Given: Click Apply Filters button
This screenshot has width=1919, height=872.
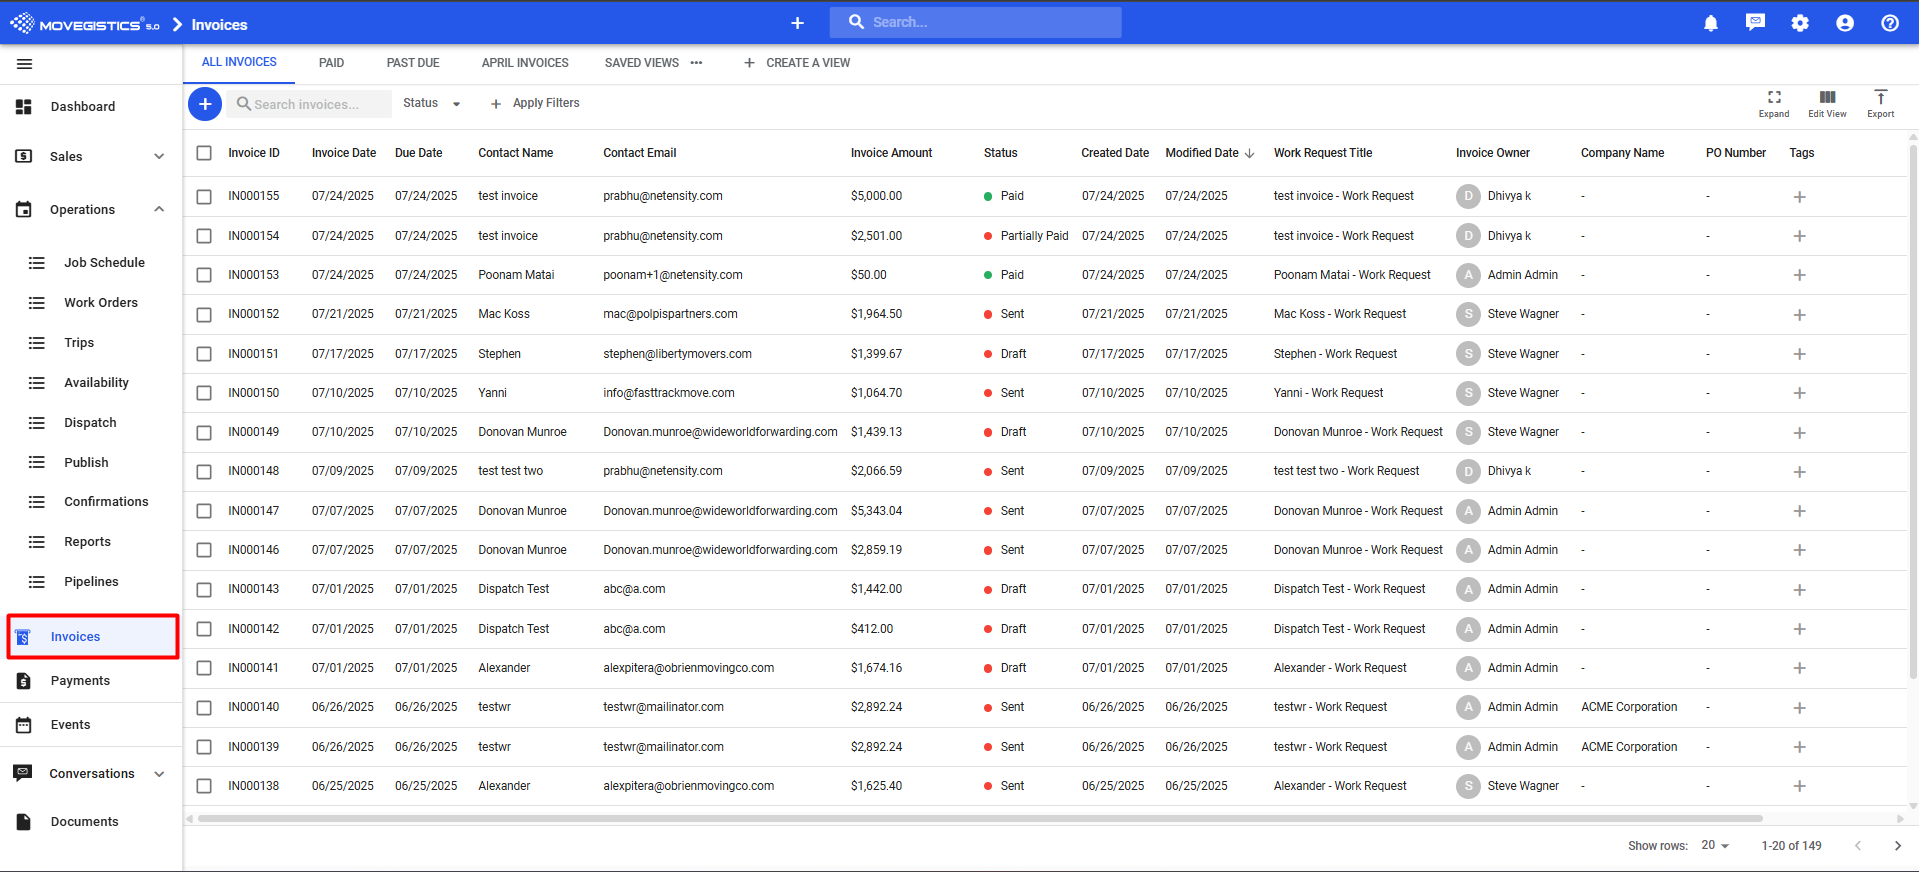Looking at the screenshot, I should 535,103.
